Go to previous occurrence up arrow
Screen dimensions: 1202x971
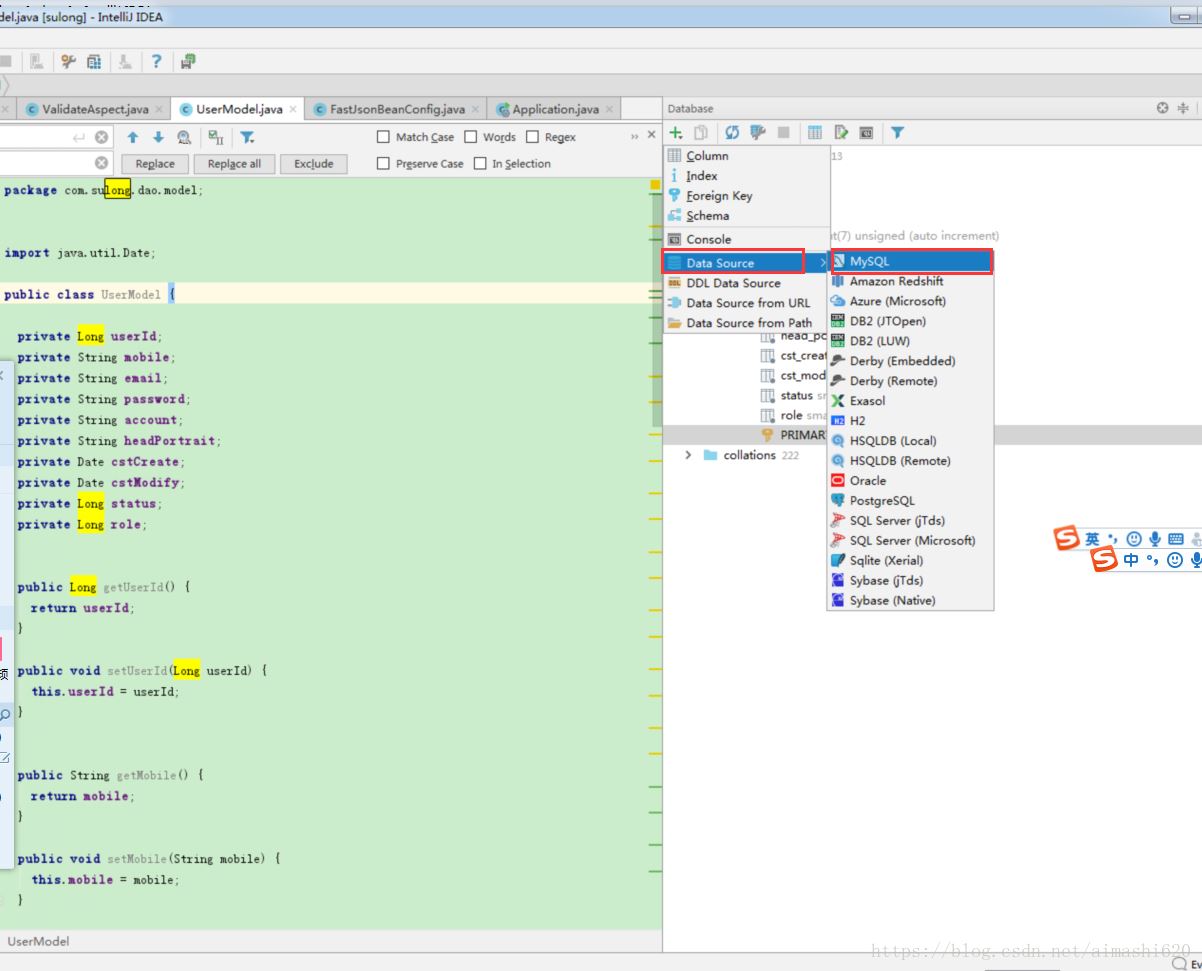[132, 137]
